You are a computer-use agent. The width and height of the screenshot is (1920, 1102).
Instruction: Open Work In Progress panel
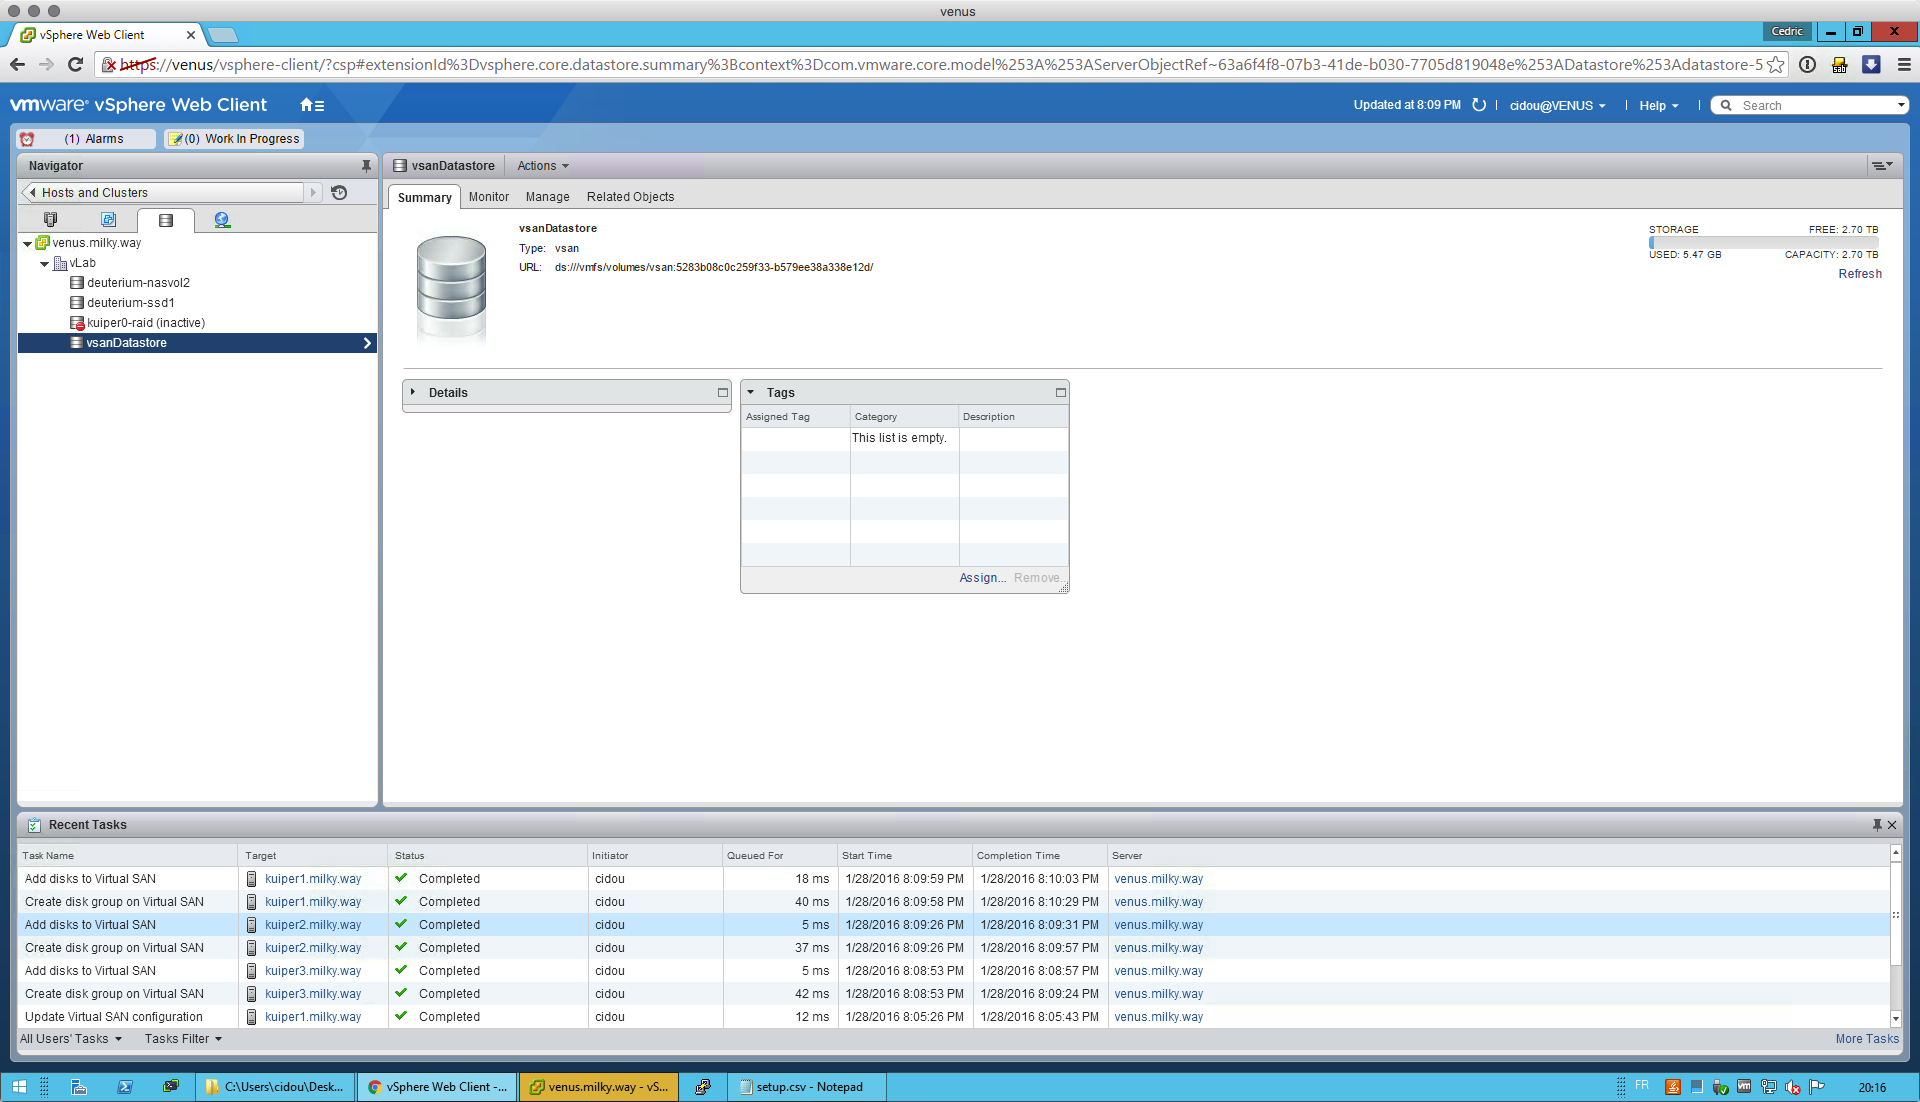tap(235, 139)
